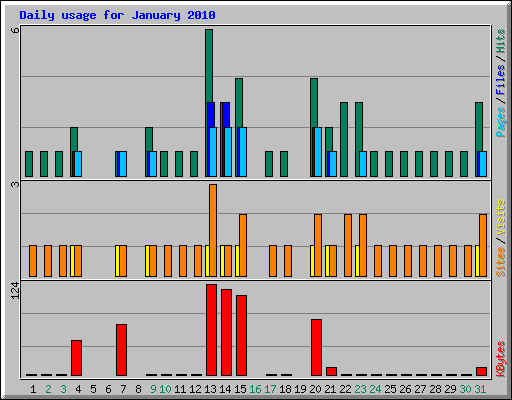Click day label 31 on x-axis
512x400 pixels.
480,389
